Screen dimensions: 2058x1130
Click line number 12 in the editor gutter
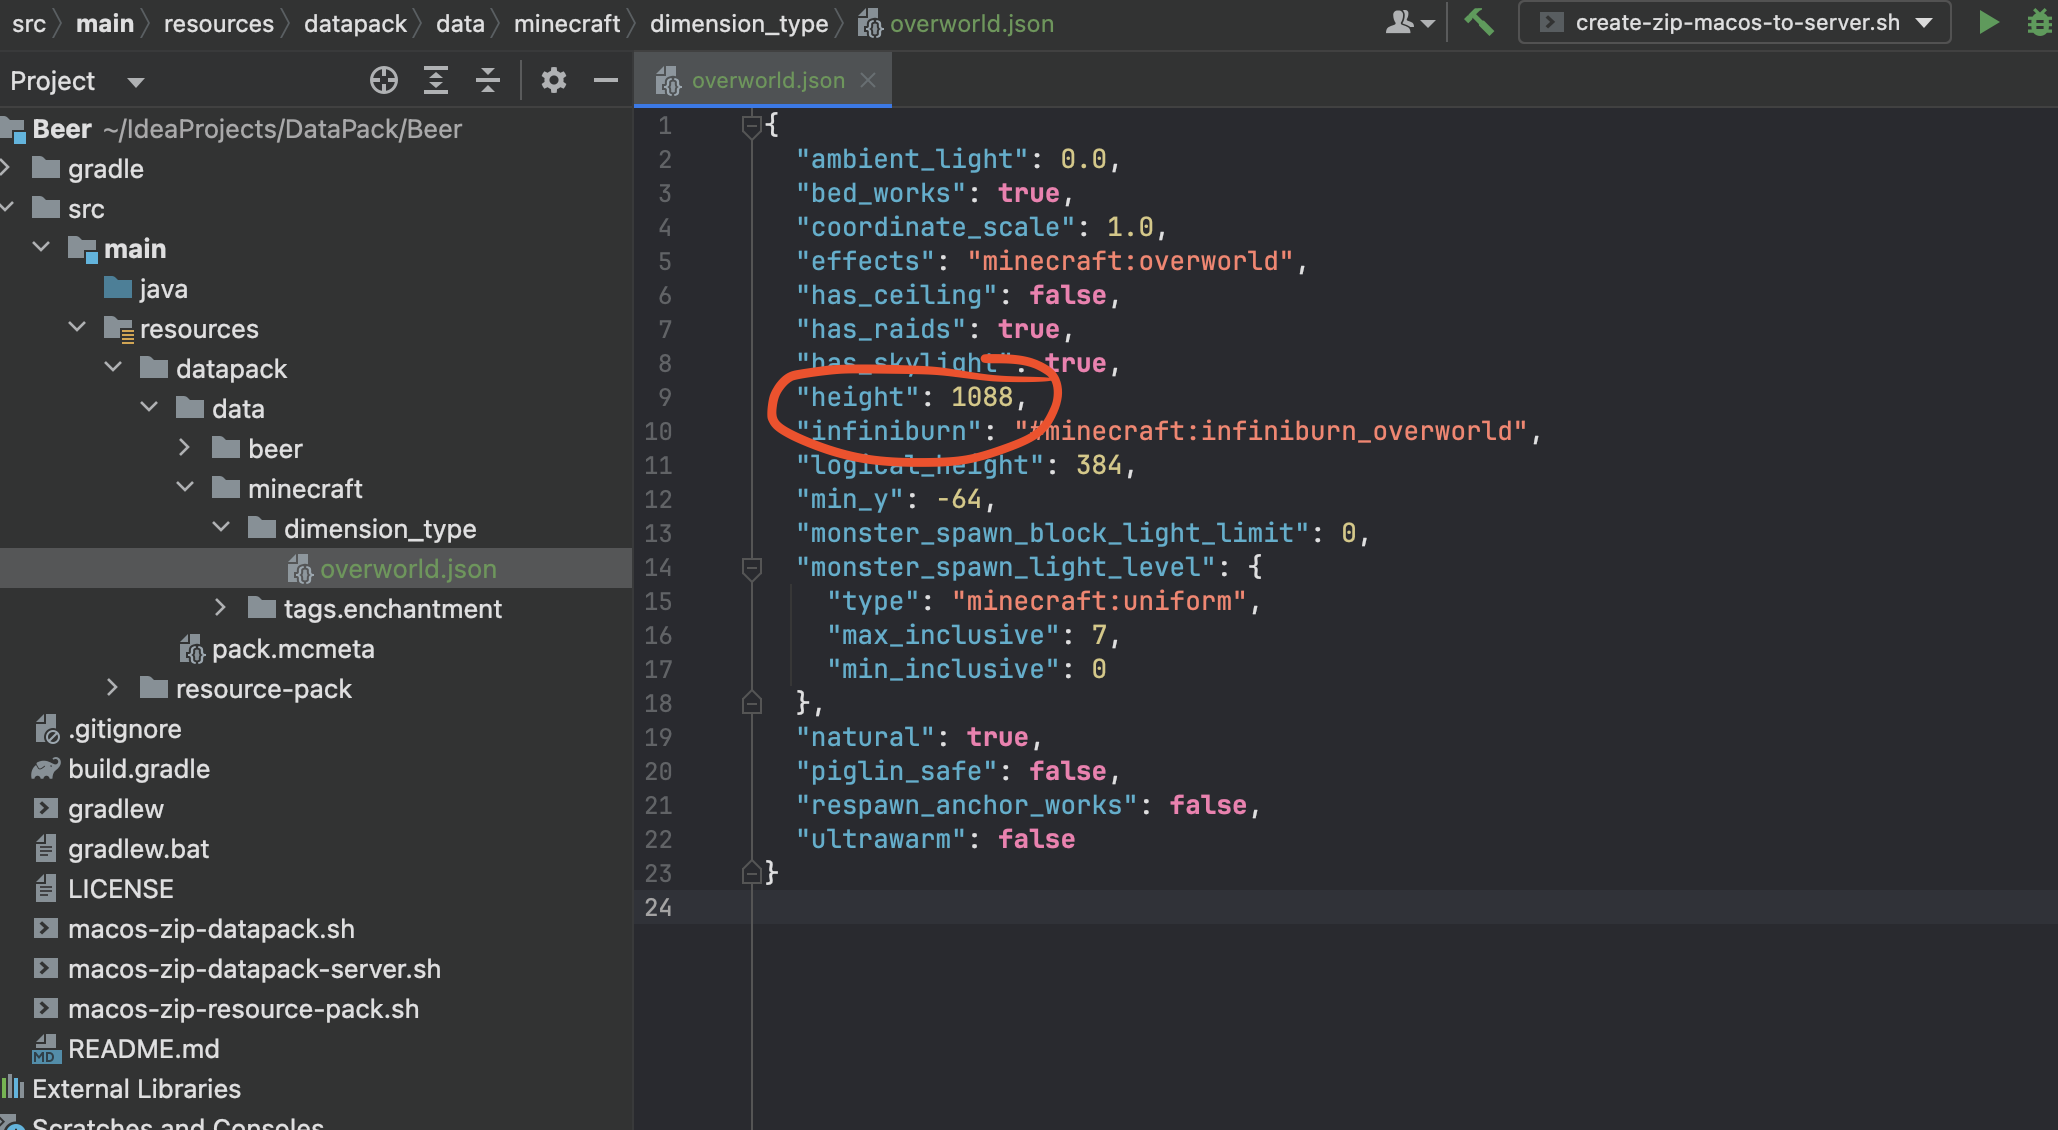pos(659,499)
